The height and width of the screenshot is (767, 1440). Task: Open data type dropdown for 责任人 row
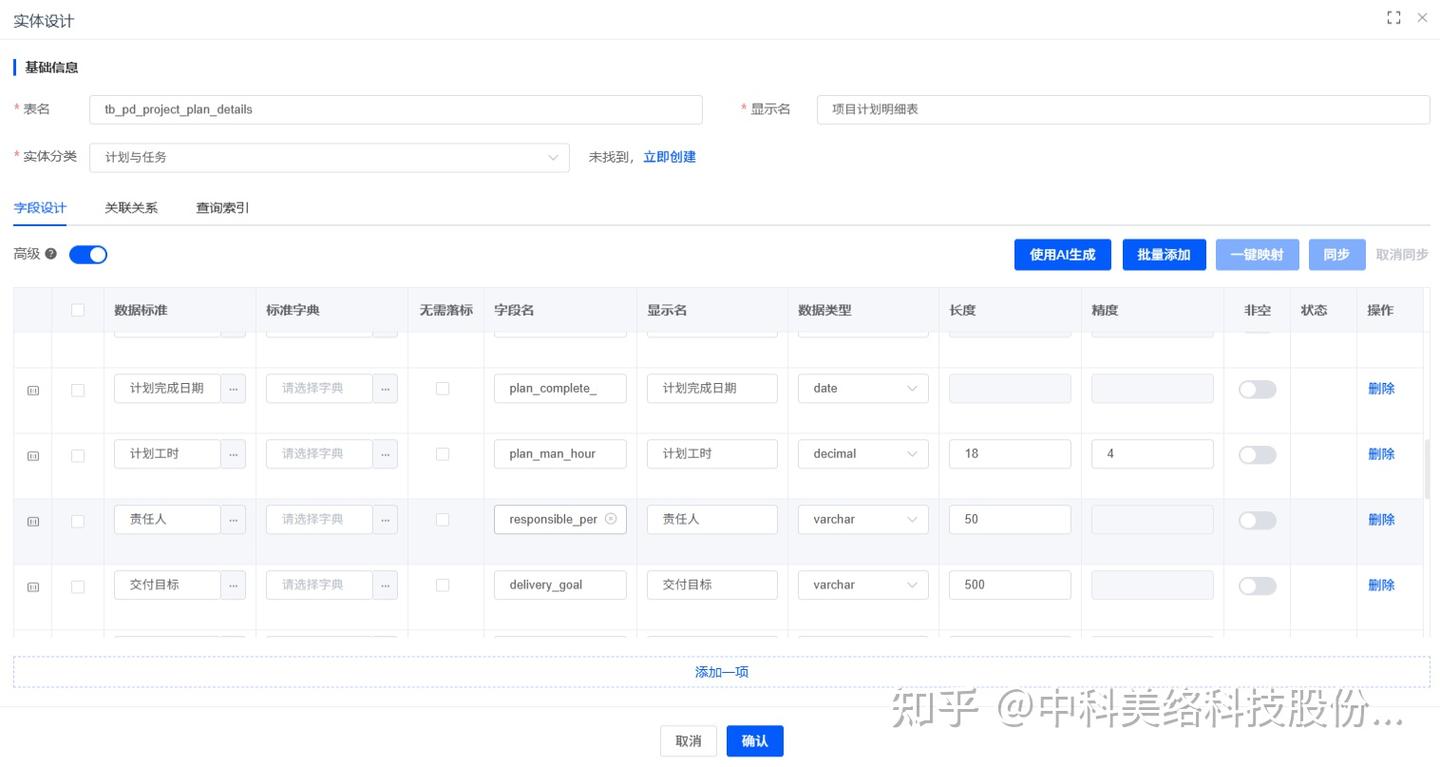click(x=863, y=519)
